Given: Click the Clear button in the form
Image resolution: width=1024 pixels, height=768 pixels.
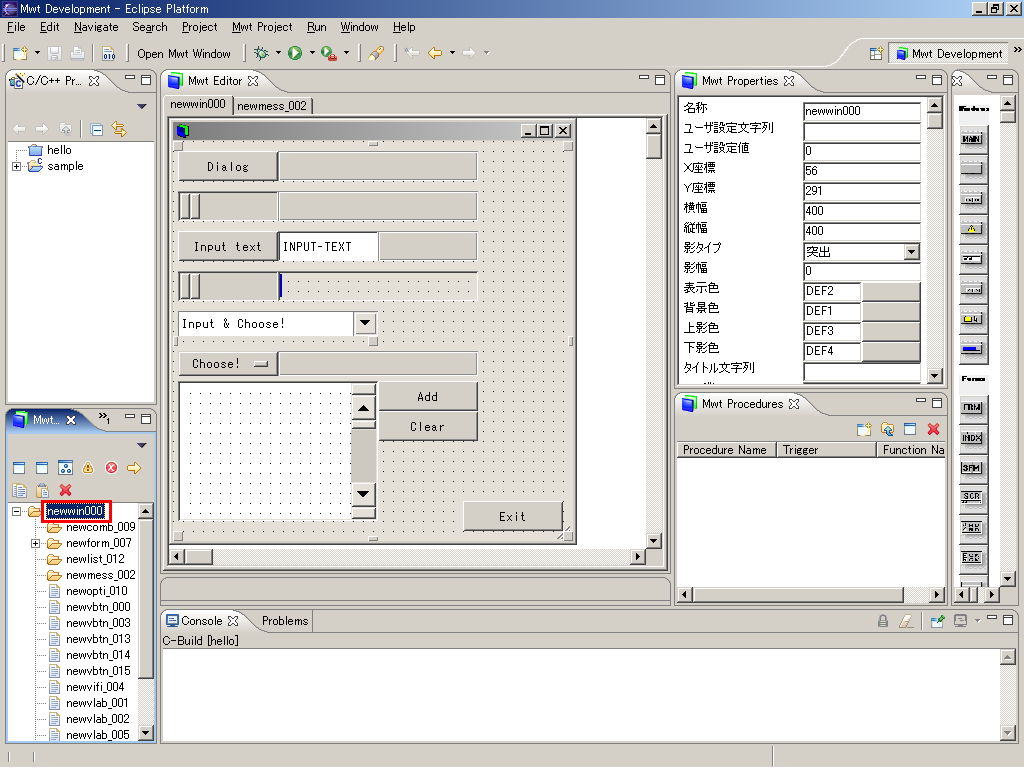Looking at the screenshot, I should pos(428,426).
